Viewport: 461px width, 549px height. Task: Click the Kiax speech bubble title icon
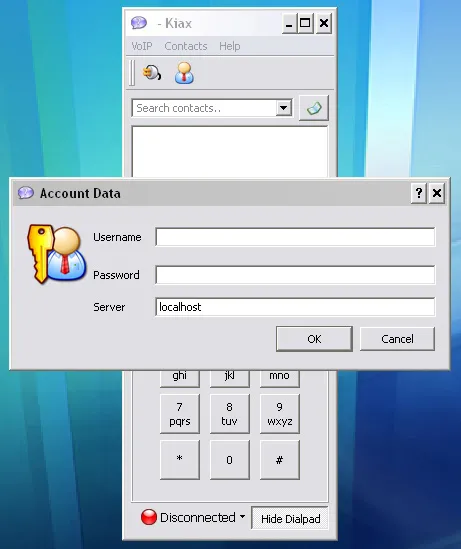click(x=139, y=23)
